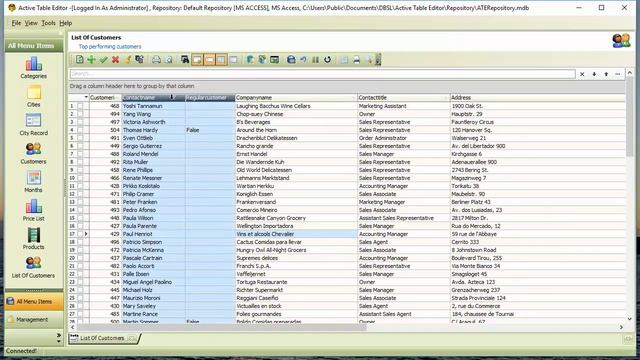Click into the Search input field
The image size is (640, 360).
[x=322, y=74]
